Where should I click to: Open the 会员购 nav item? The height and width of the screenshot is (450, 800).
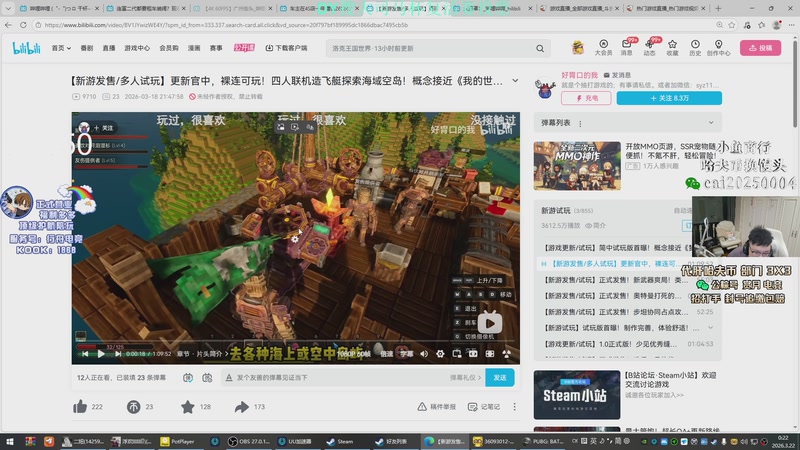[x=168, y=48]
